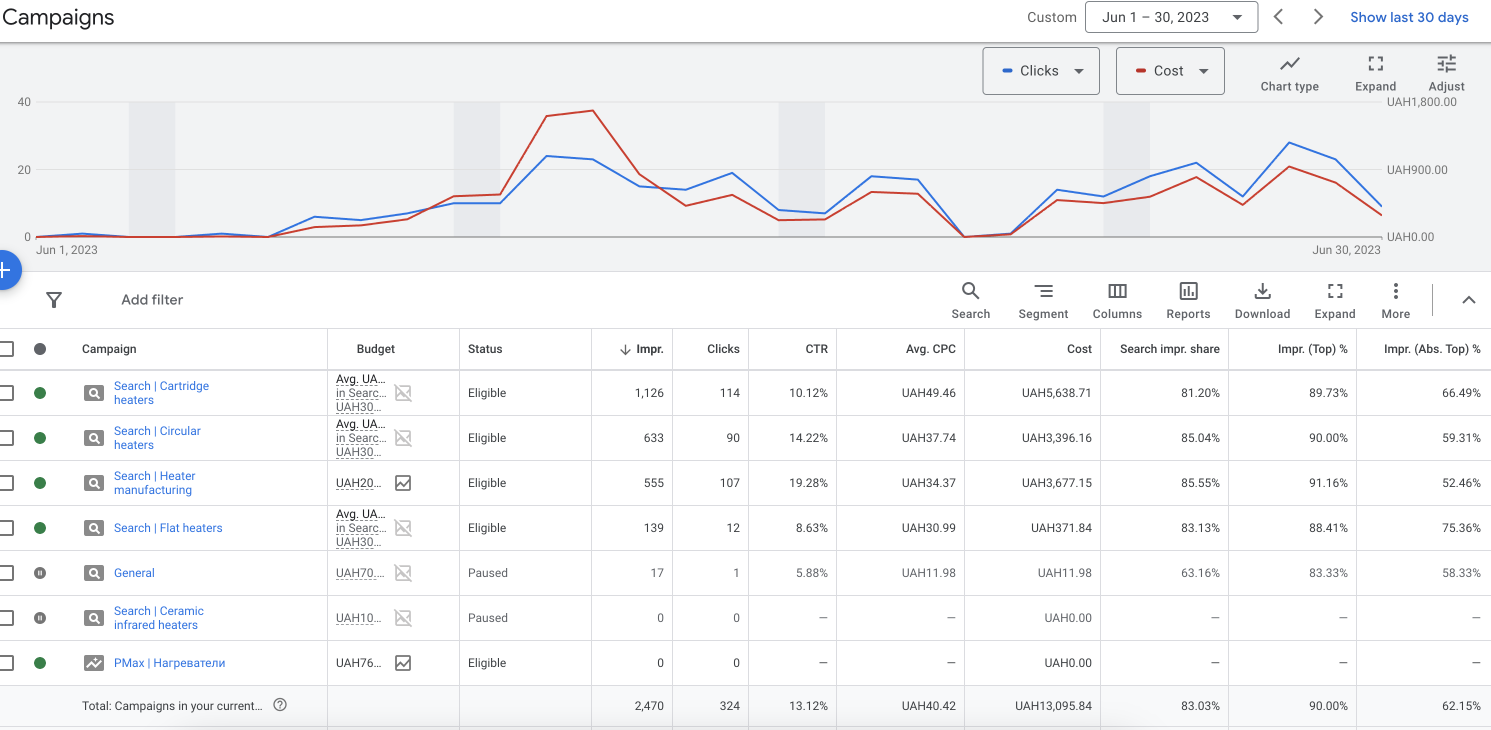
Task: Click Show last 30 days link
Action: coord(1408,17)
